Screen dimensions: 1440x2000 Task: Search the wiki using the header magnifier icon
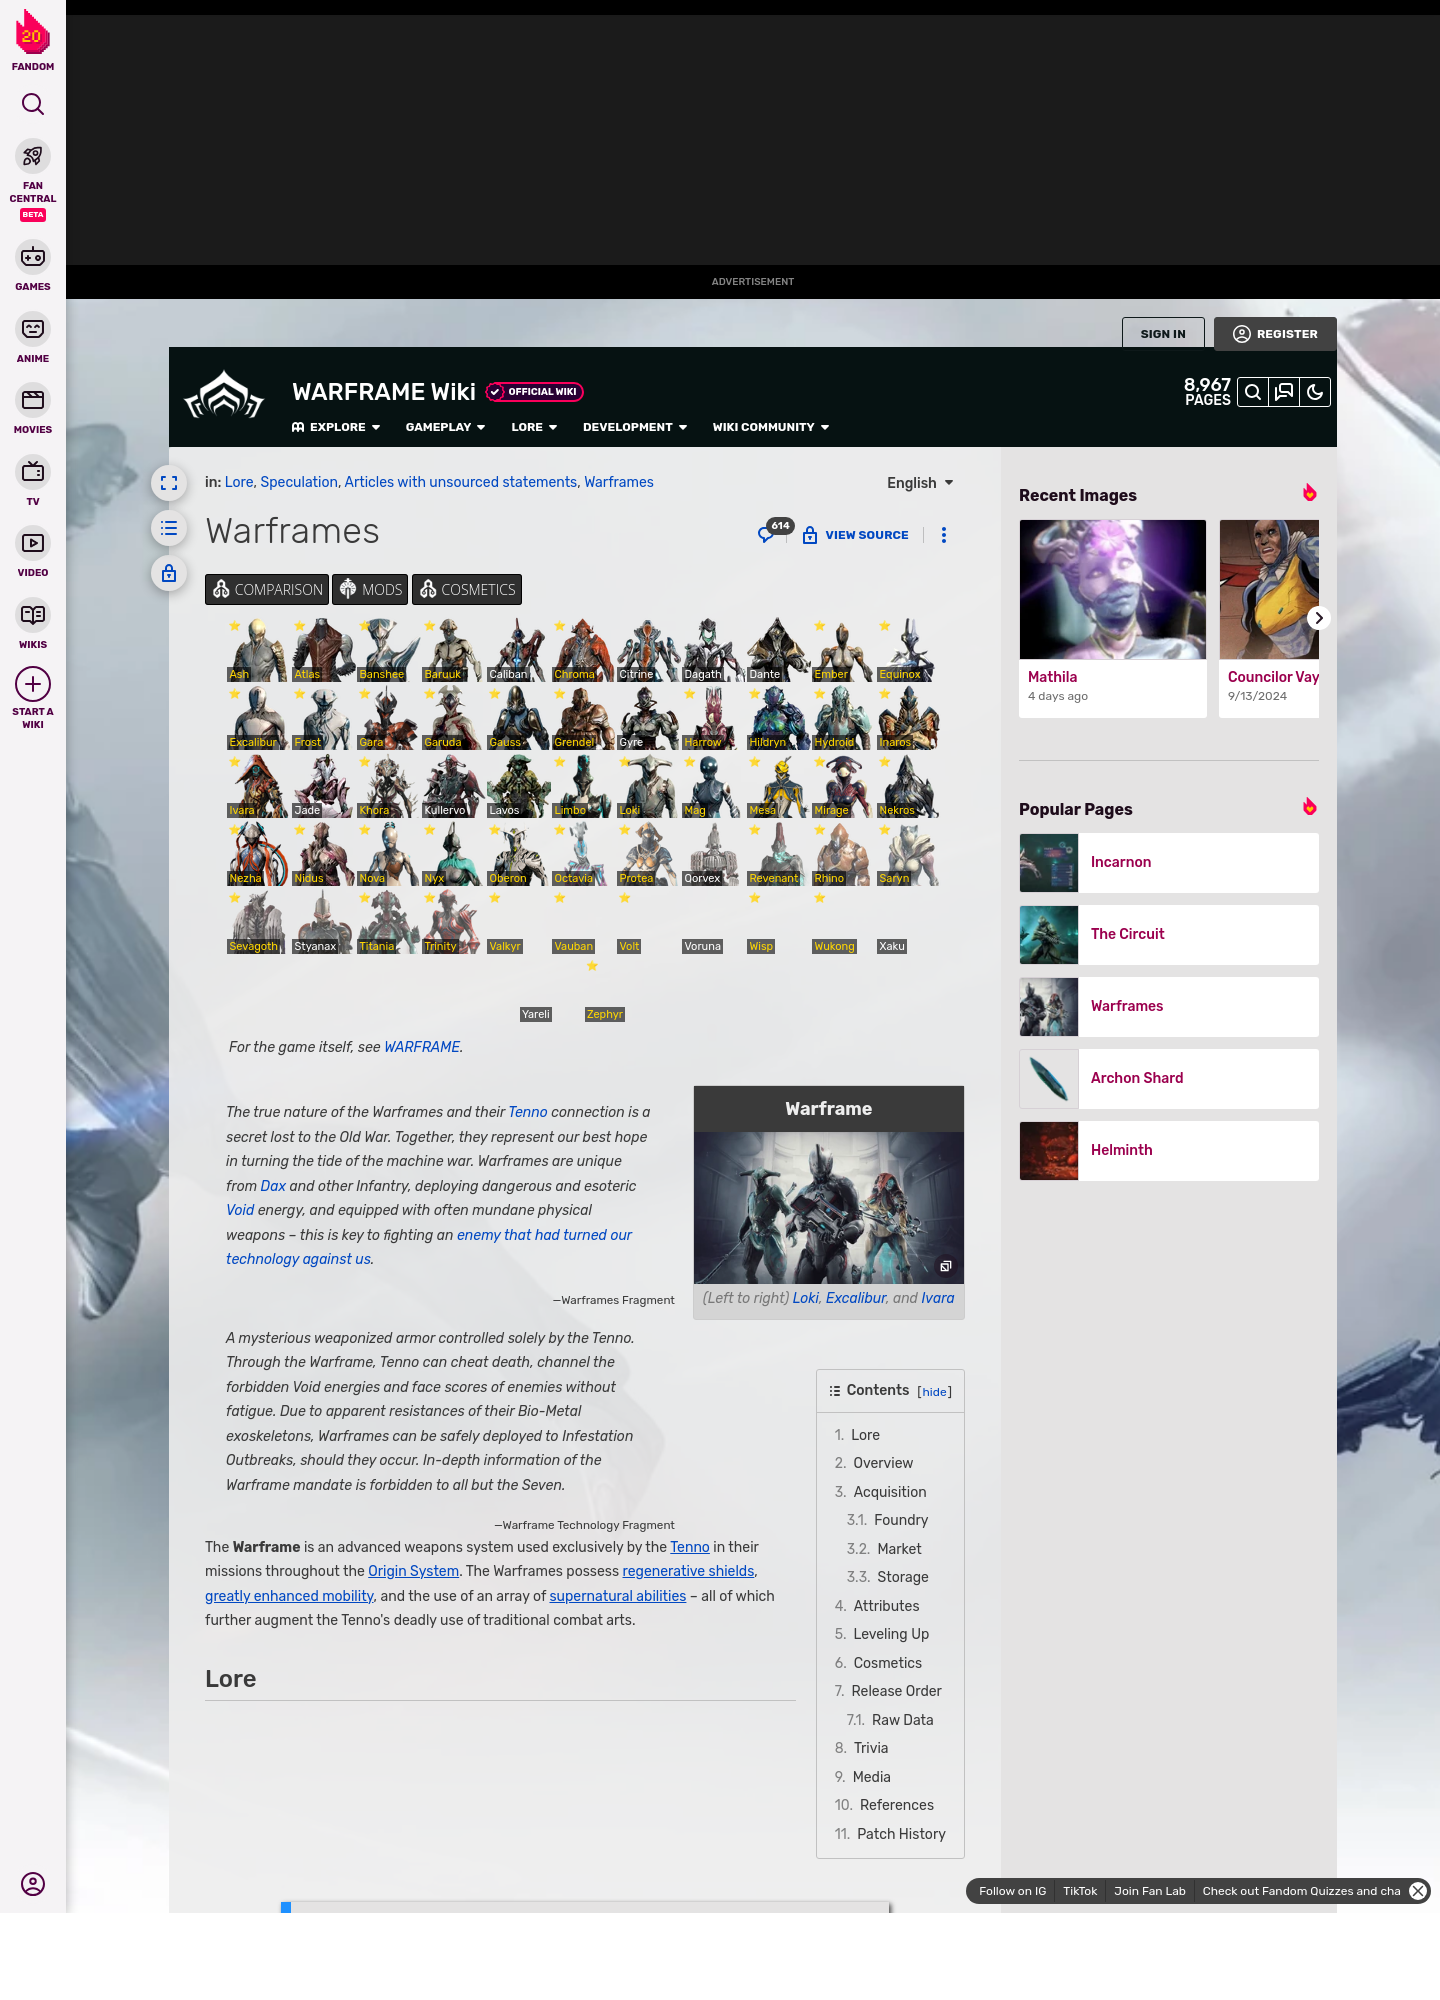(x=1253, y=392)
